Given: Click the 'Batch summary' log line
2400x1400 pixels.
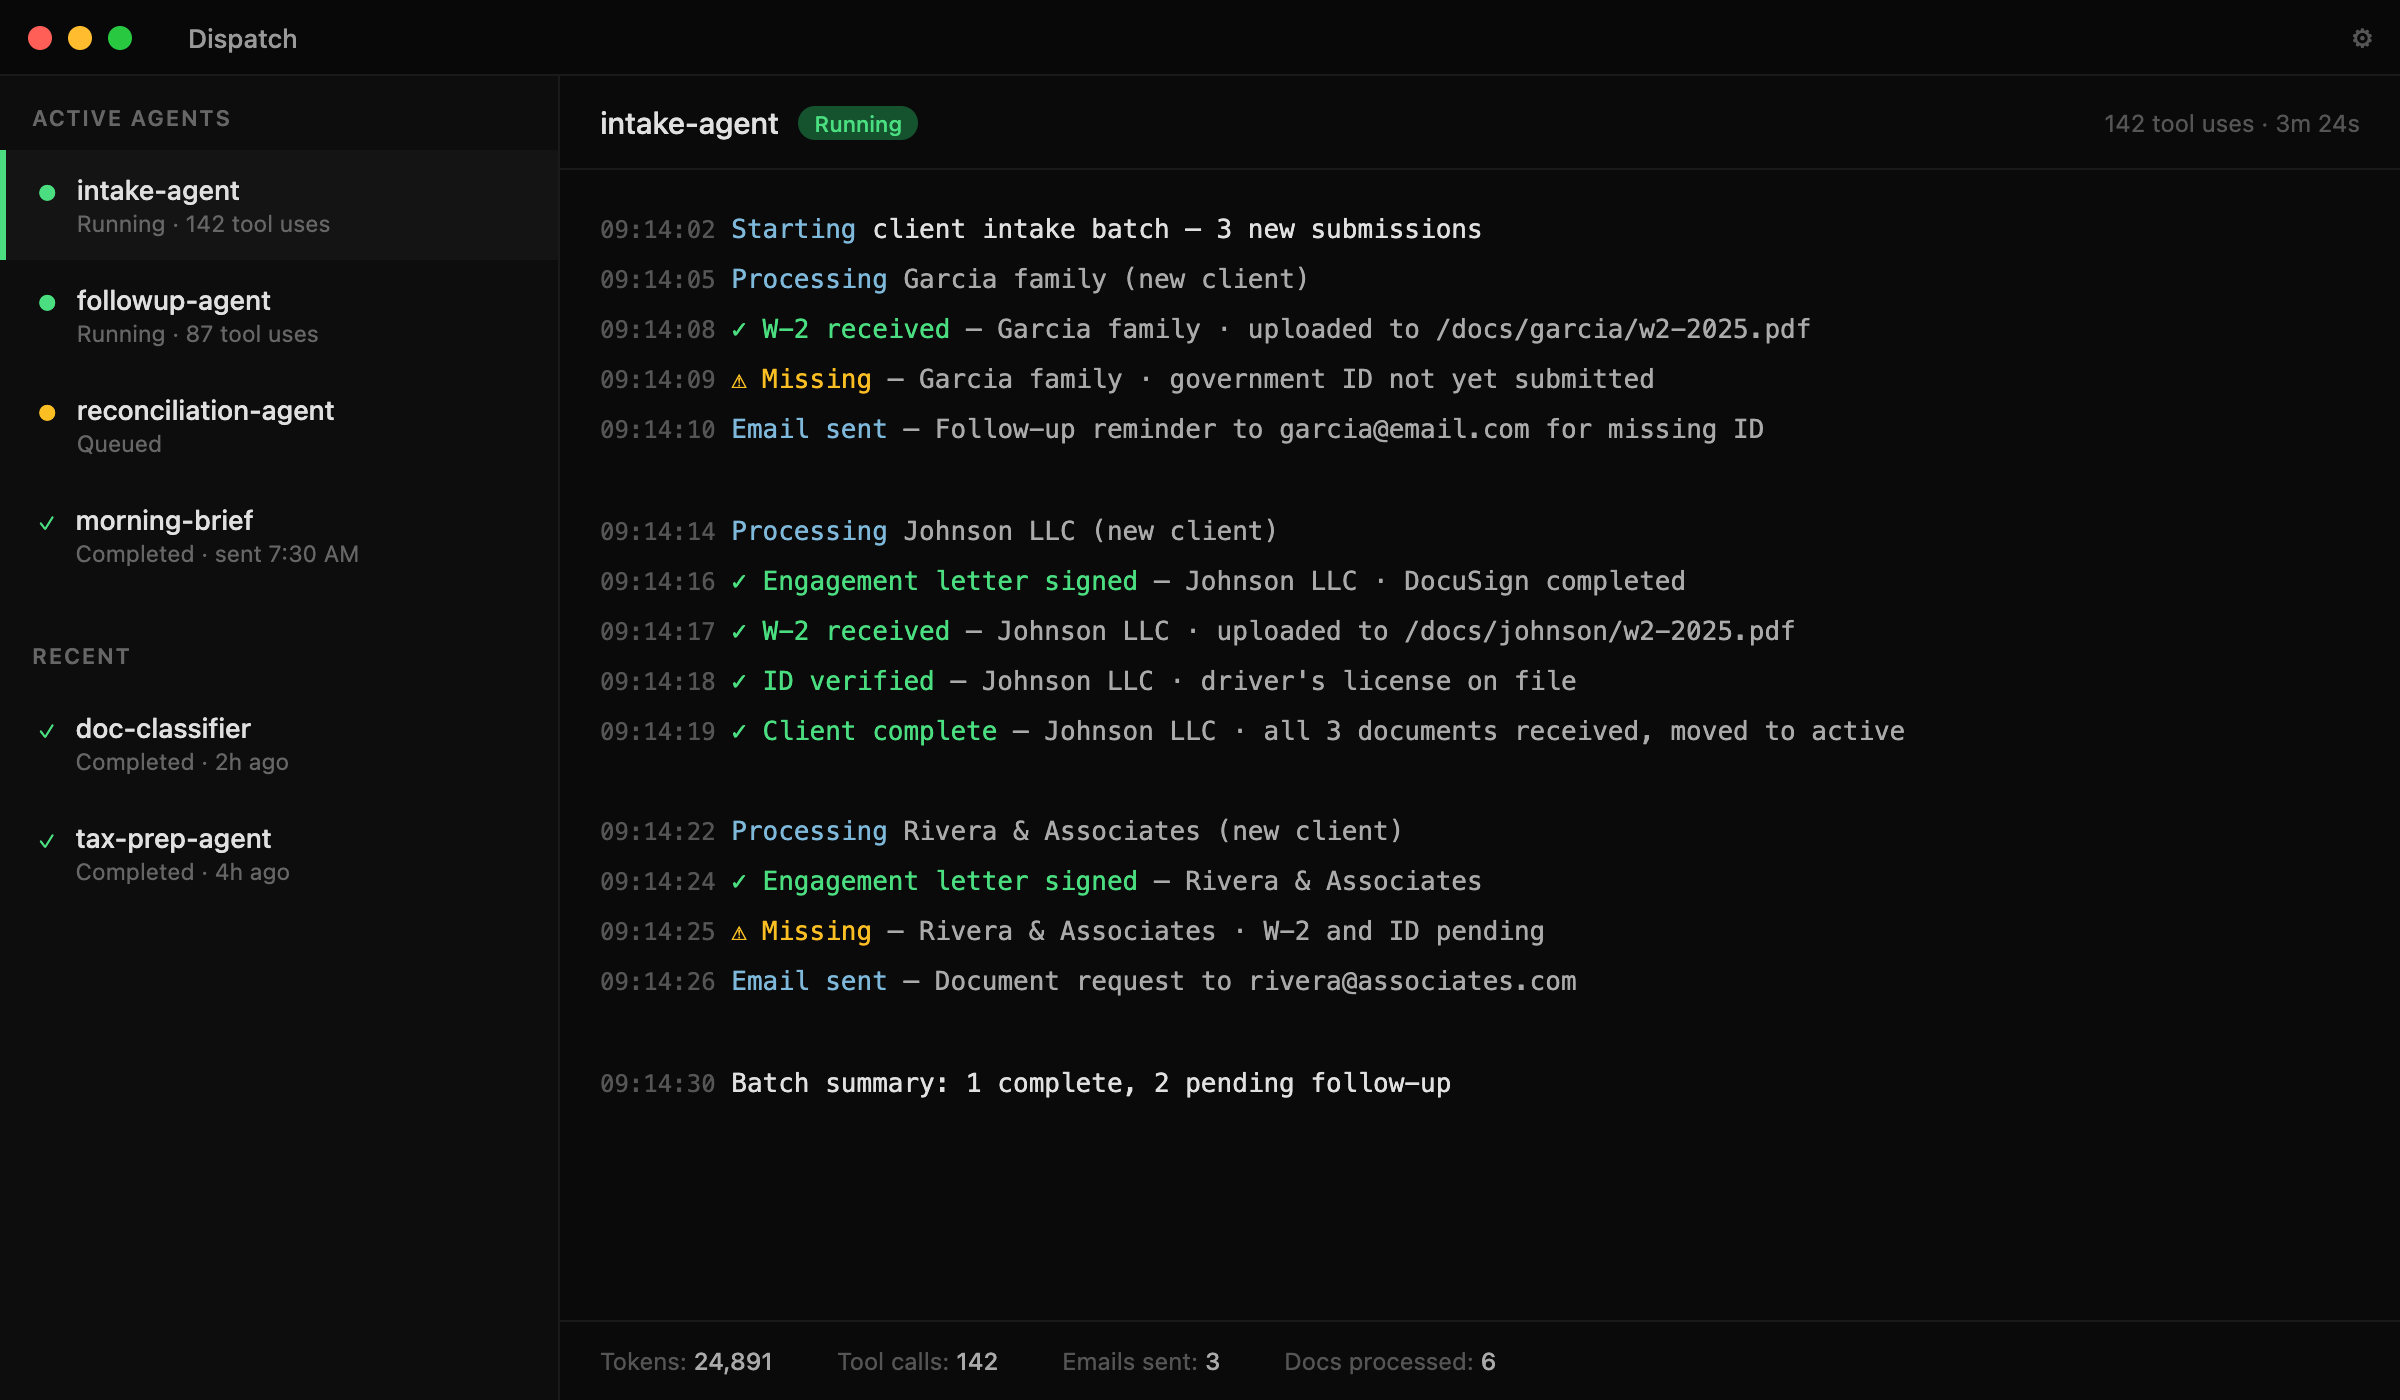Looking at the screenshot, I should click(1025, 1083).
